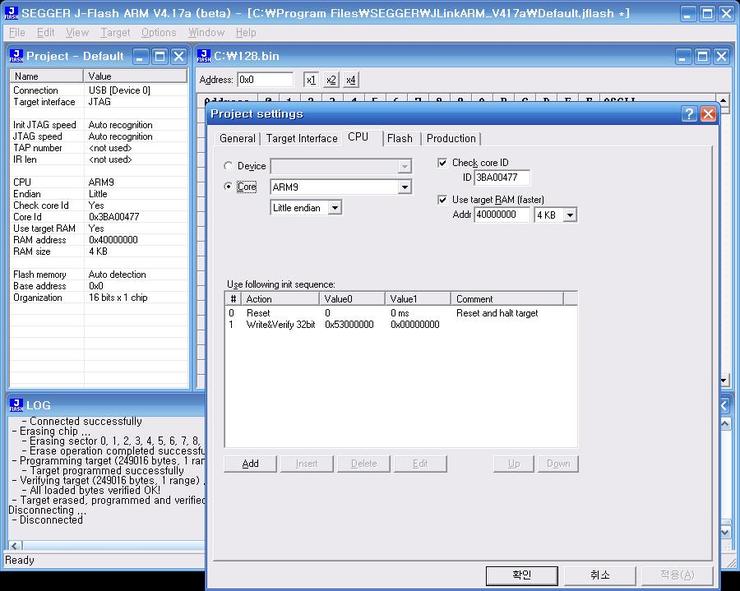Toggle the Check core ID checkbox

pos(442,163)
